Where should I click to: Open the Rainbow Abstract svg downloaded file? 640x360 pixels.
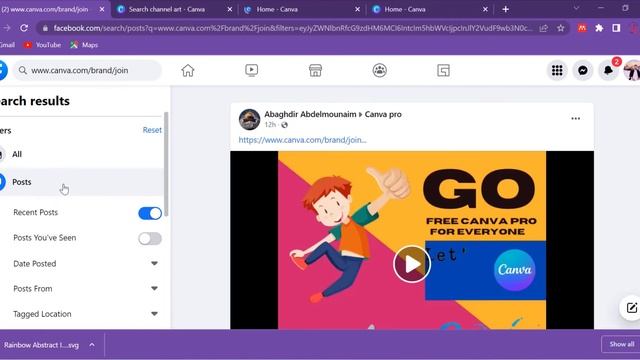41,345
